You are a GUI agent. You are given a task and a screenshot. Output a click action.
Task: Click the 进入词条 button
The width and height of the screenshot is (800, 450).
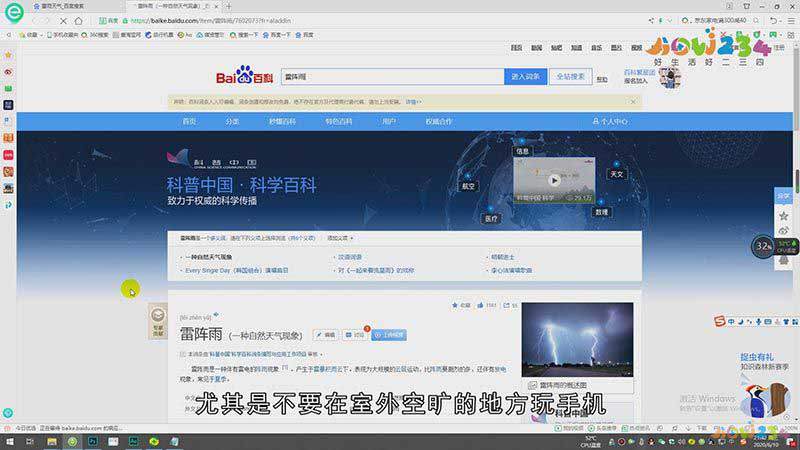click(526, 77)
